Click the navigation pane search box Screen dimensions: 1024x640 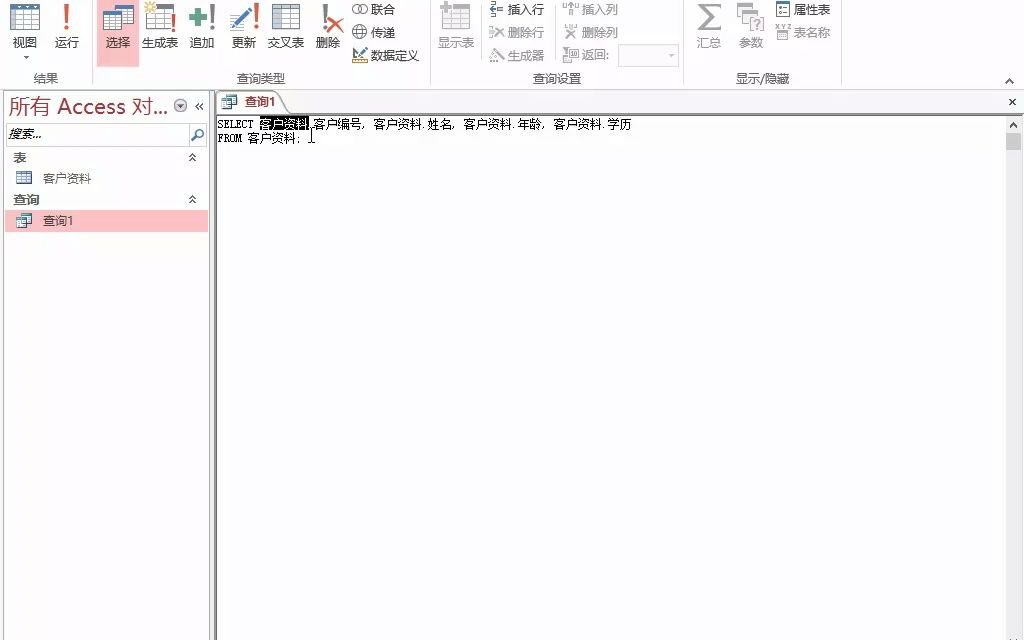click(x=97, y=135)
